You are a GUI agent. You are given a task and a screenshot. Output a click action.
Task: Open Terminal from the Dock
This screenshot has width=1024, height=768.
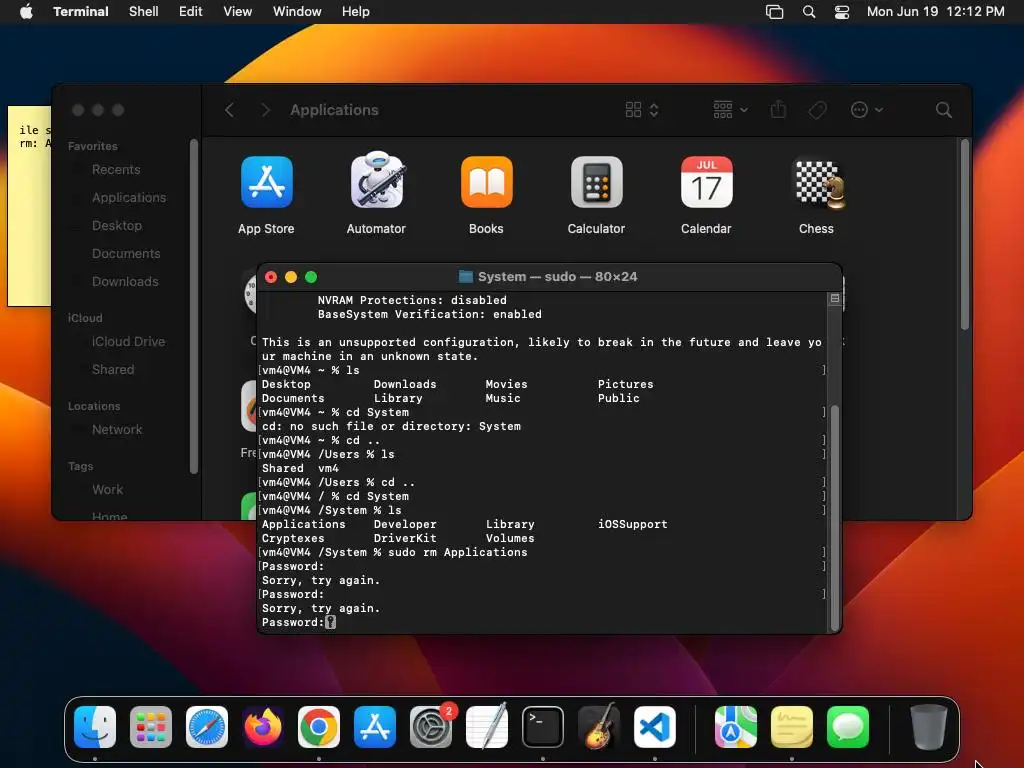543,727
